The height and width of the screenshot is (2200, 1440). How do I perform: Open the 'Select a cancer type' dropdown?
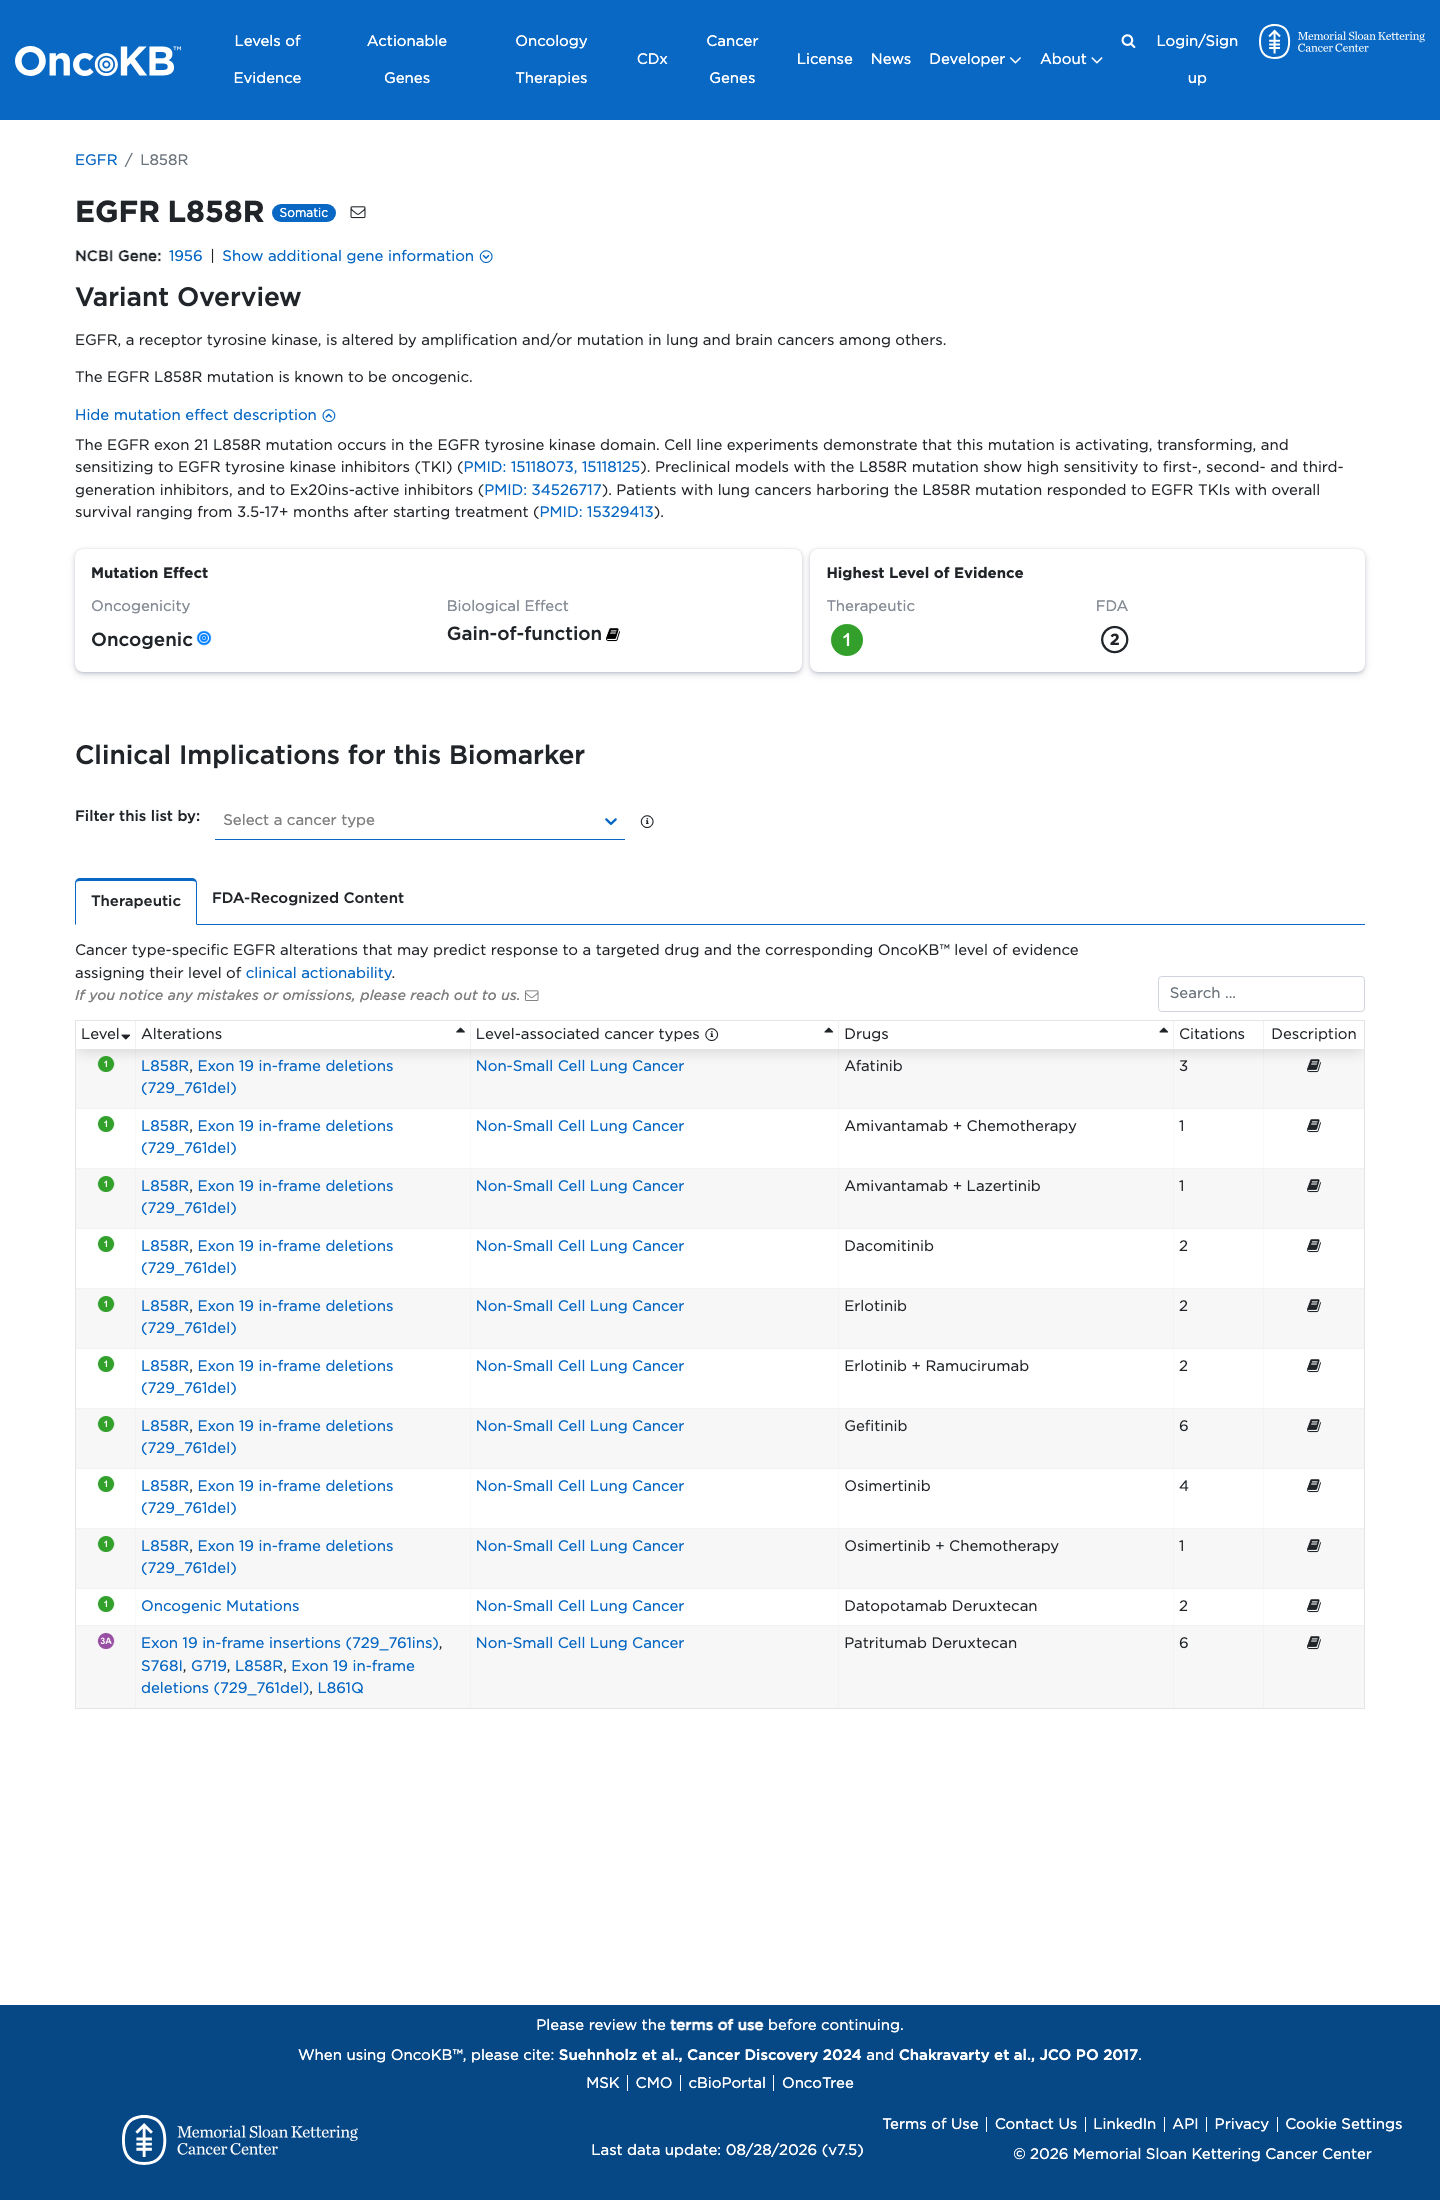pos(420,820)
